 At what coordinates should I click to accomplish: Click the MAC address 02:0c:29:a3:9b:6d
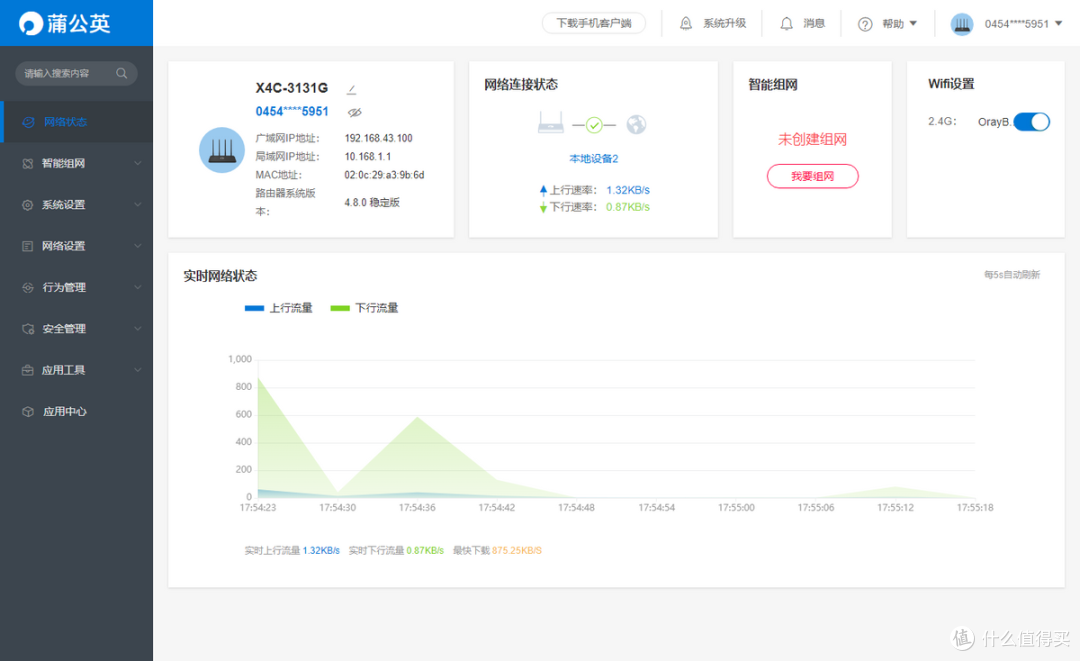coord(384,175)
